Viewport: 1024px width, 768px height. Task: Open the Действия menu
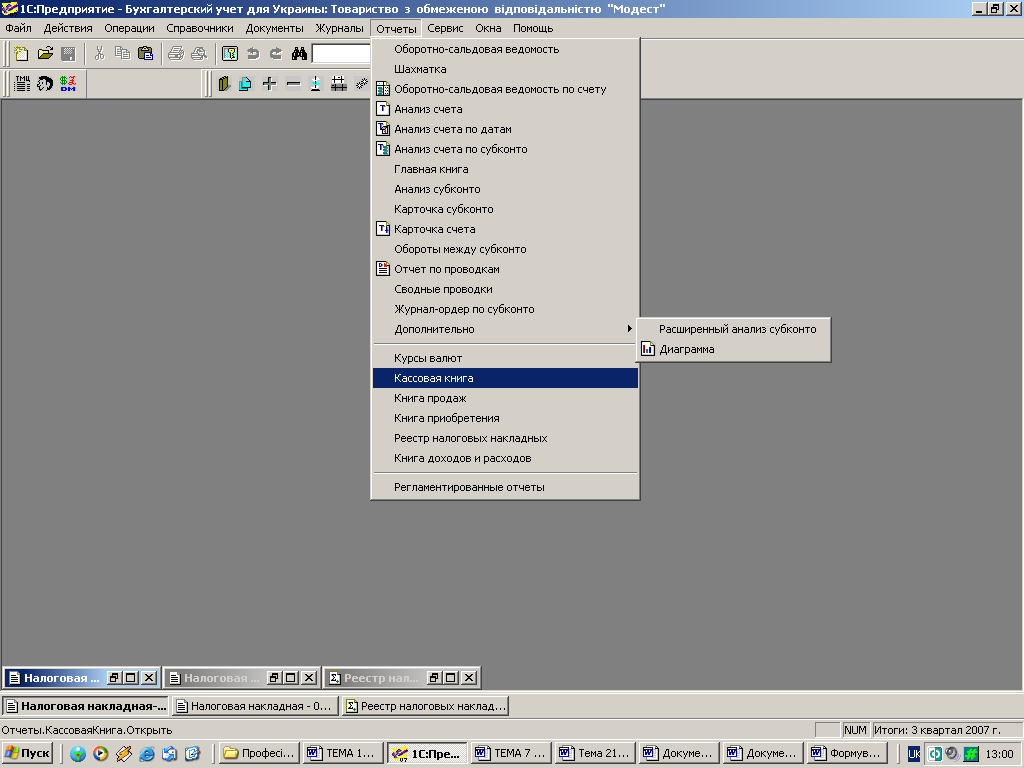[68, 28]
